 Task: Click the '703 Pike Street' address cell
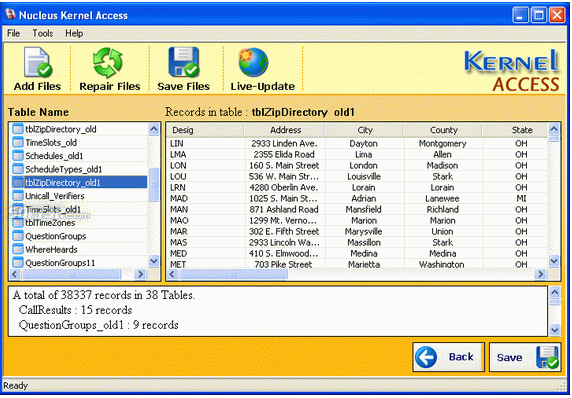tap(283, 264)
